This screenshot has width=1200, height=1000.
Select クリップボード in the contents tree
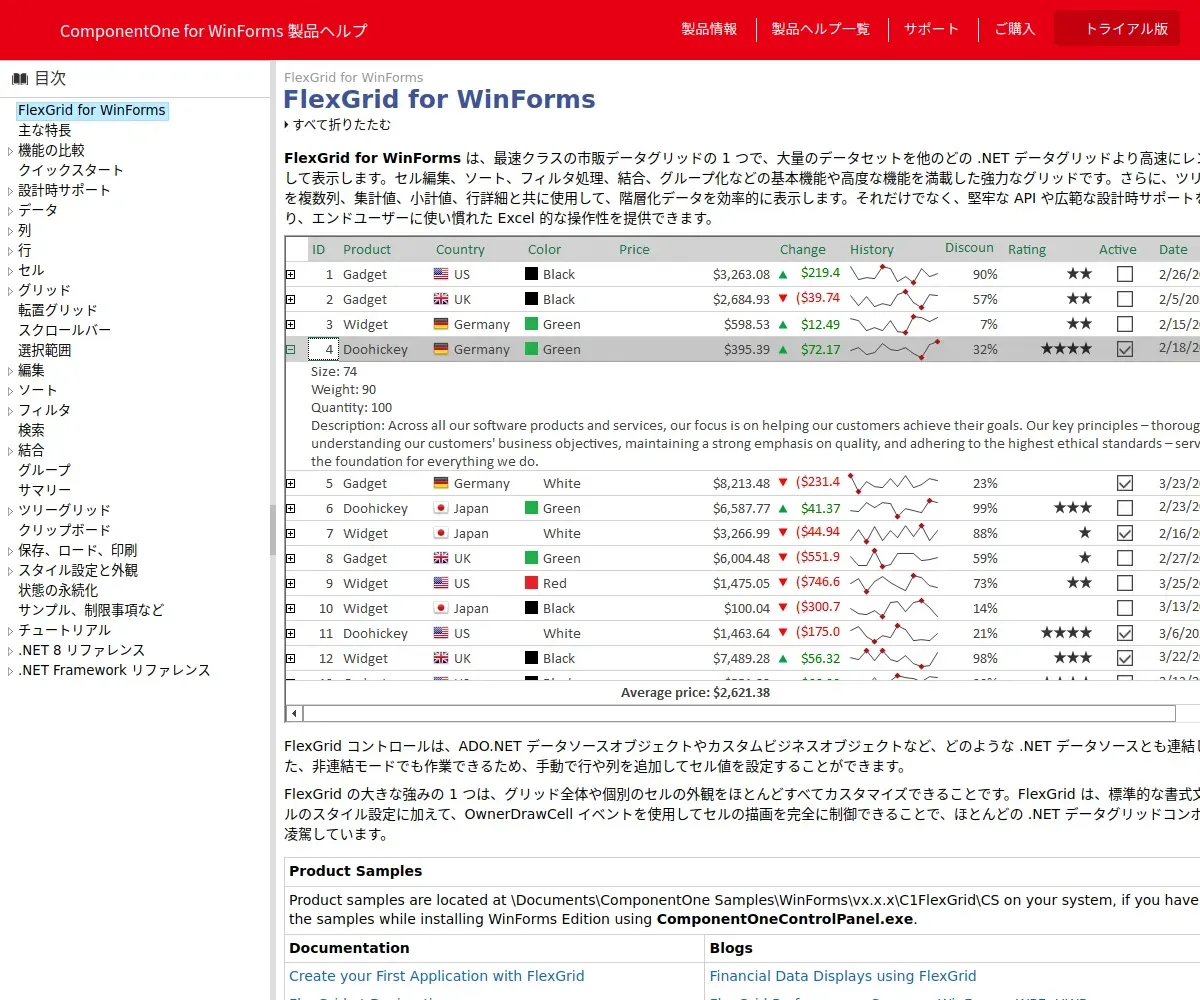(65, 530)
